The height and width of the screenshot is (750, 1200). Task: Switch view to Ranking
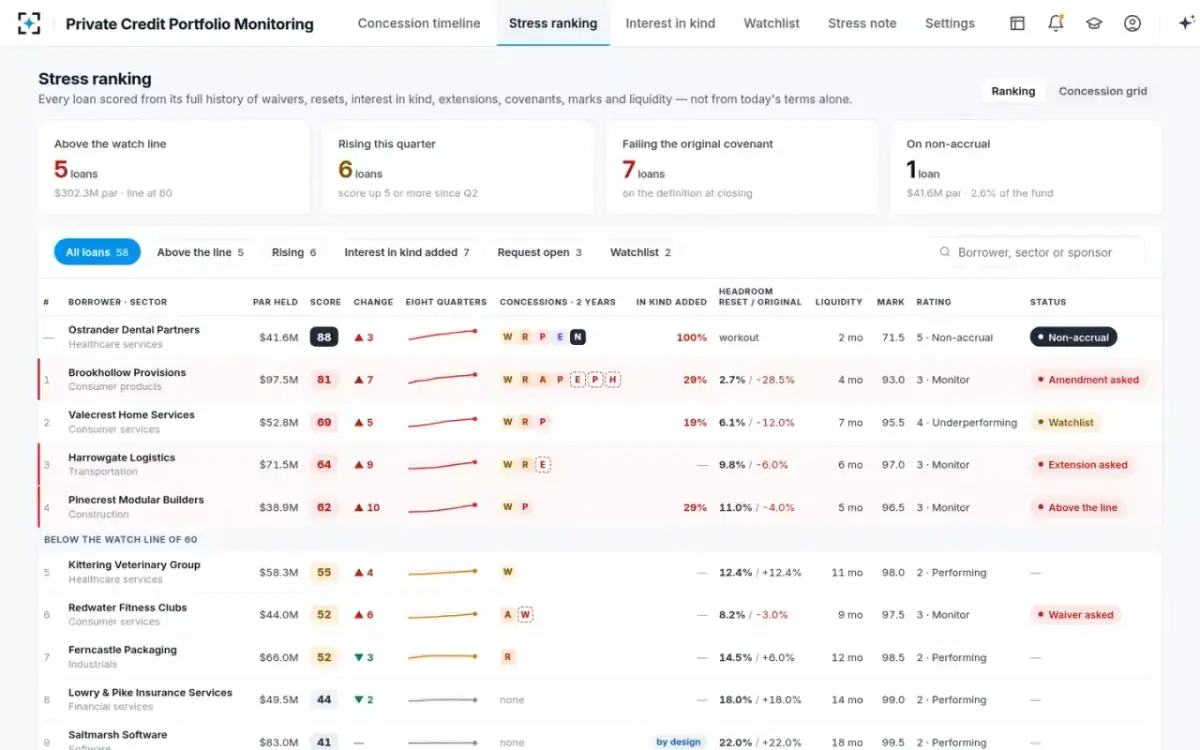(1013, 91)
